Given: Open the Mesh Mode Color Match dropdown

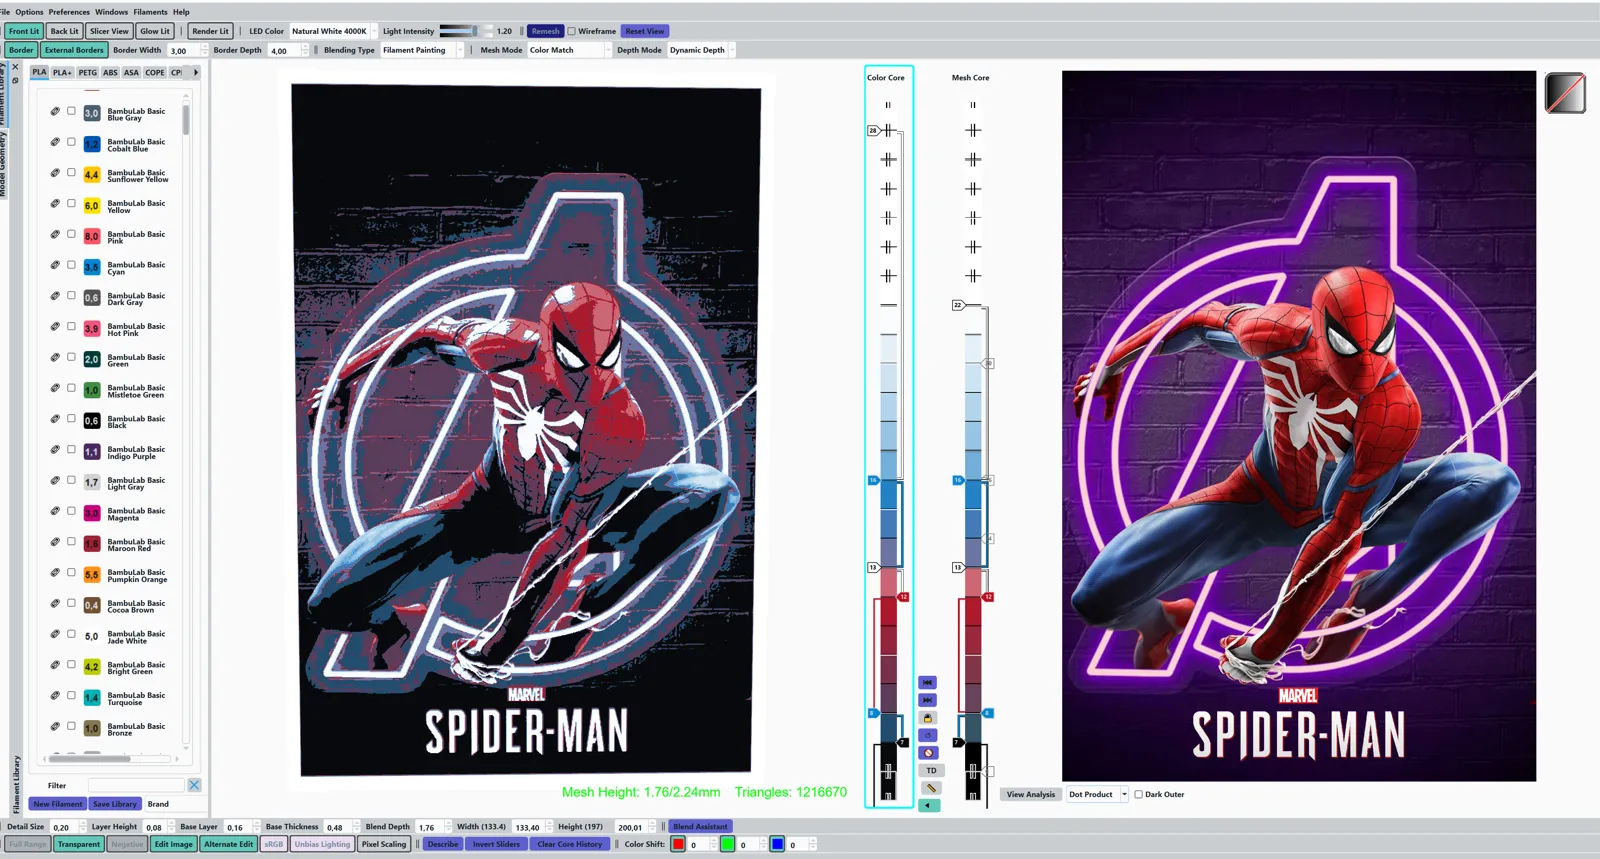Looking at the screenshot, I should 569,50.
